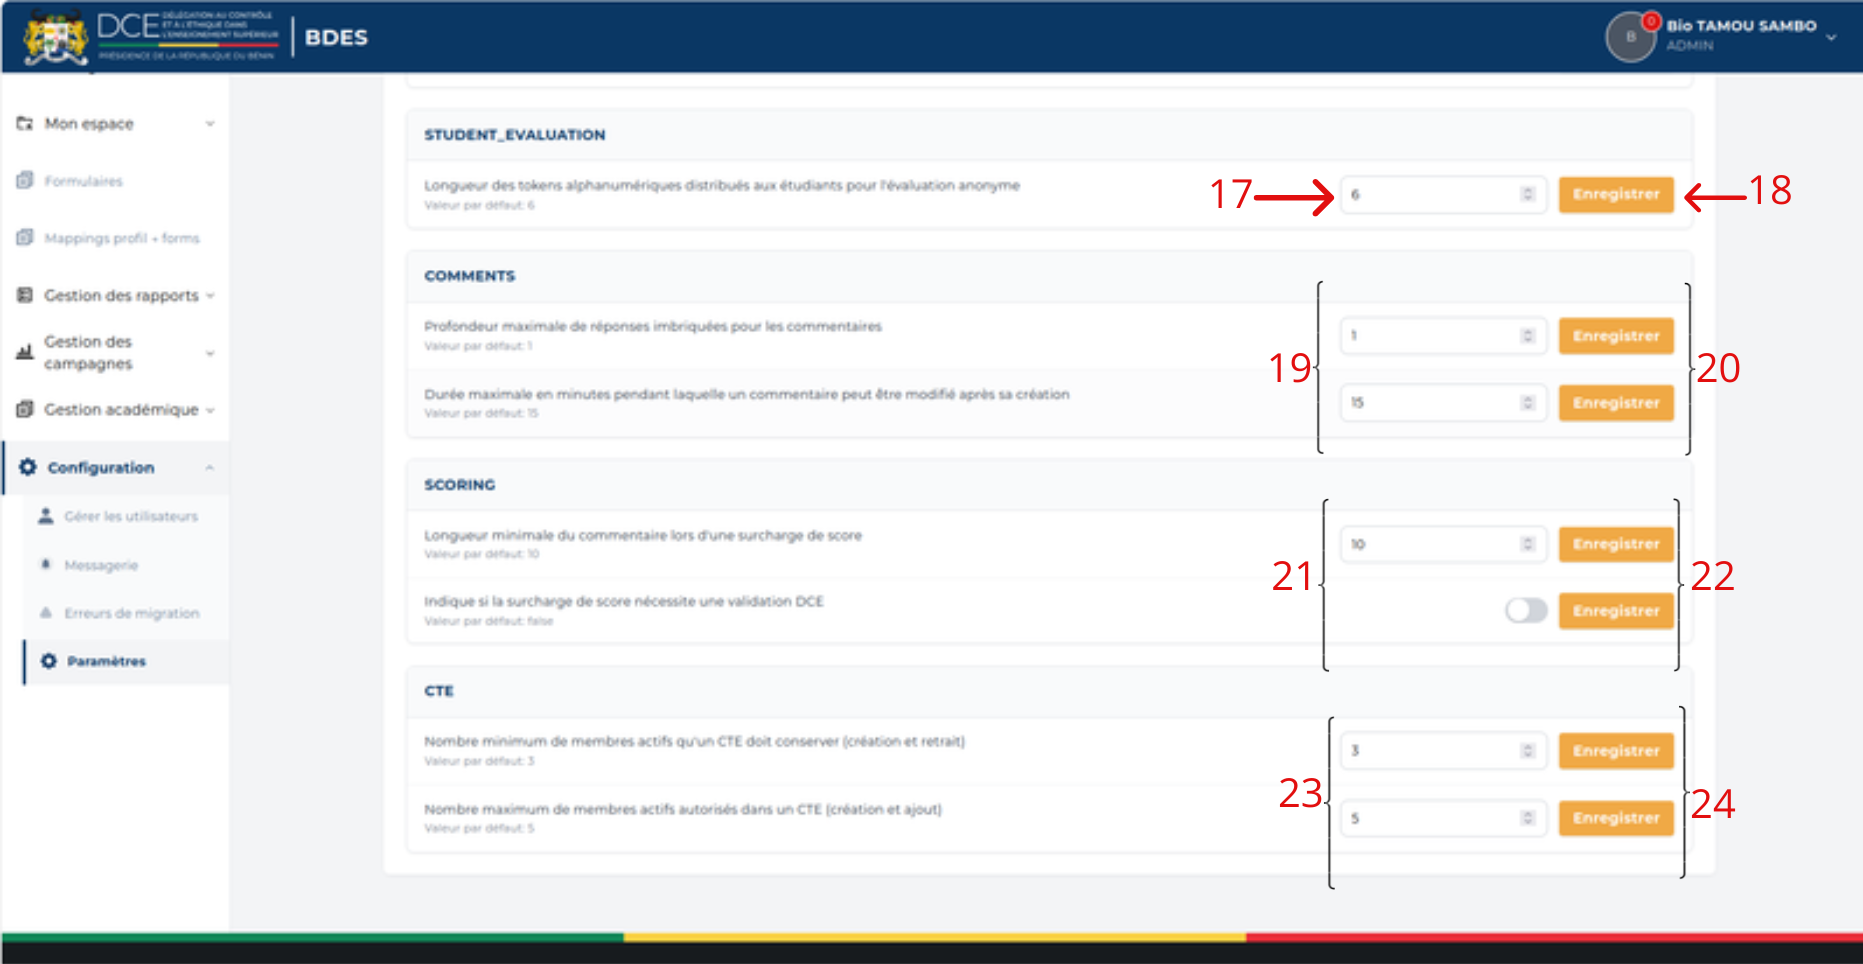Toggle the DCE validation score switch
The height and width of the screenshot is (964, 1863).
click(1526, 610)
